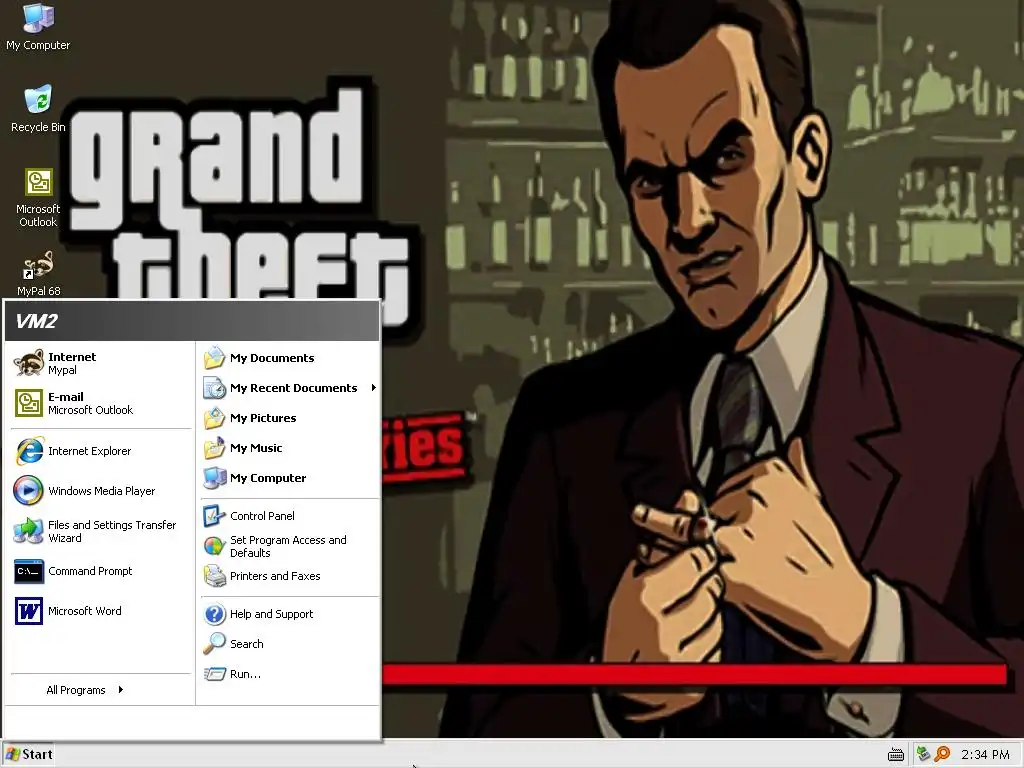The height and width of the screenshot is (768, 1024).
Task: Click the Run... label
Action: click(x=245, y=674)
